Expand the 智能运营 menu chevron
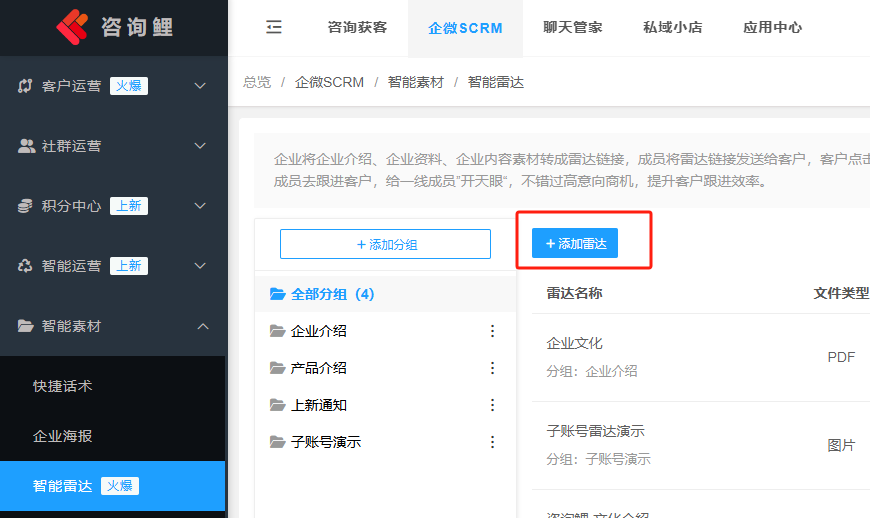This screenshot has height=518, width=870. point(200,266)
